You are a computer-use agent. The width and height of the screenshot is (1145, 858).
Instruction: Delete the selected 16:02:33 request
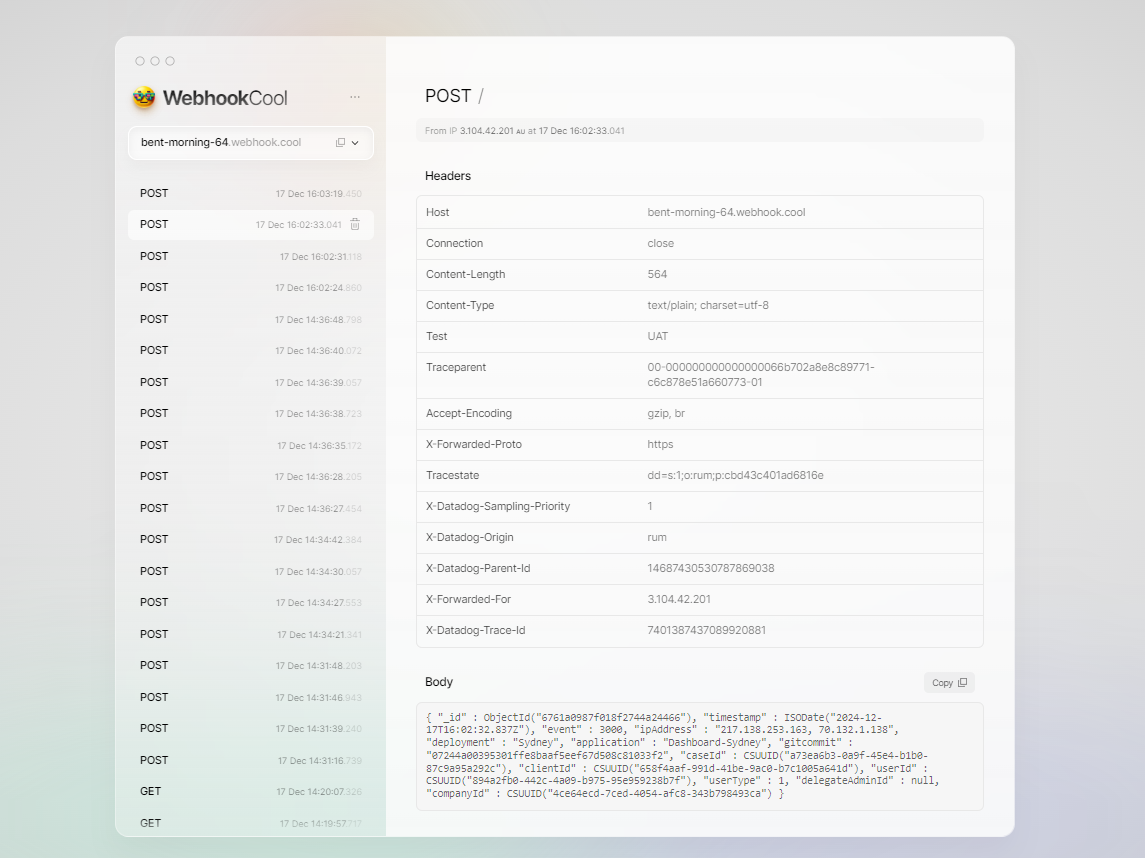[x=355, y=225]
